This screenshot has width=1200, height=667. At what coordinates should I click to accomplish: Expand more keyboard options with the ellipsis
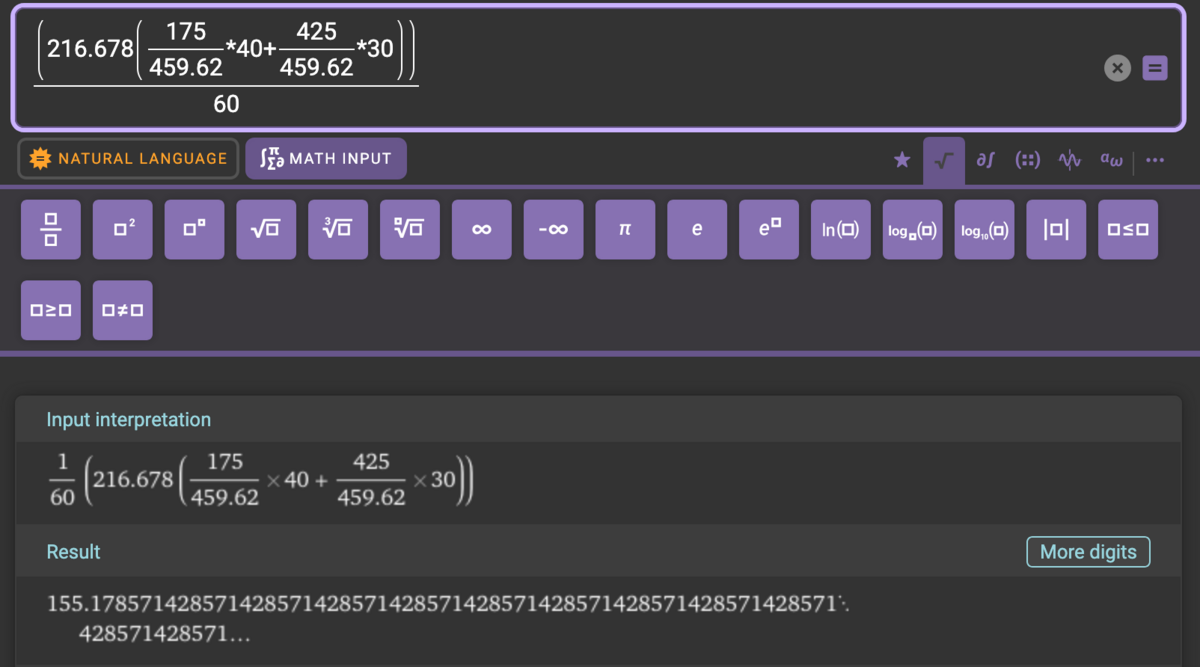pyautogui.click(x=1155, y=160)
